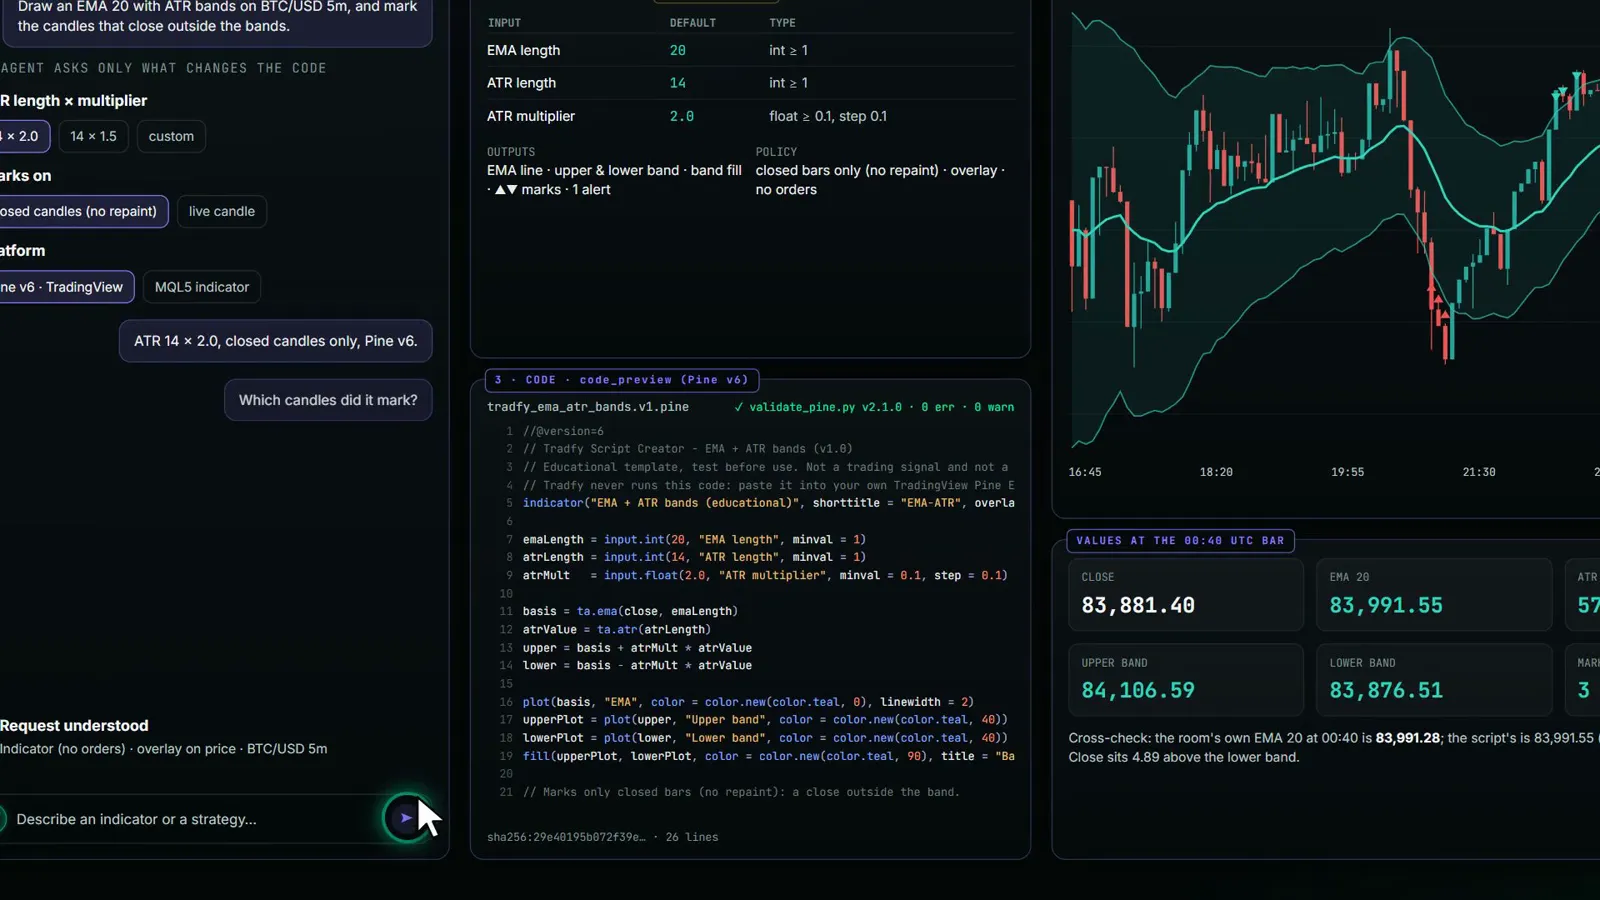Click the OUTPUTS description text

pos(614,180)
